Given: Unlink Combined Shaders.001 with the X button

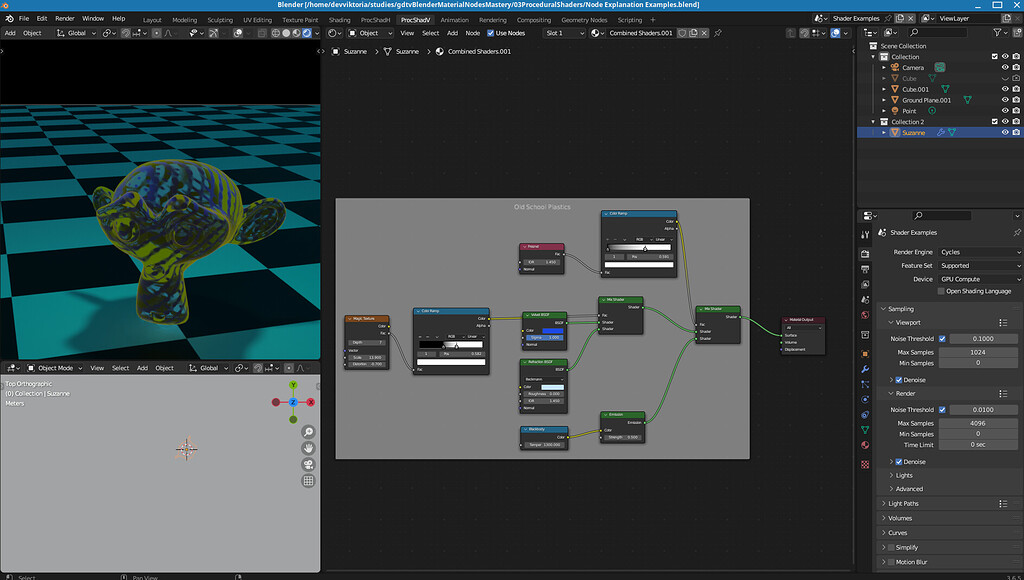Looking at the screenshot, I should [705, 33].
